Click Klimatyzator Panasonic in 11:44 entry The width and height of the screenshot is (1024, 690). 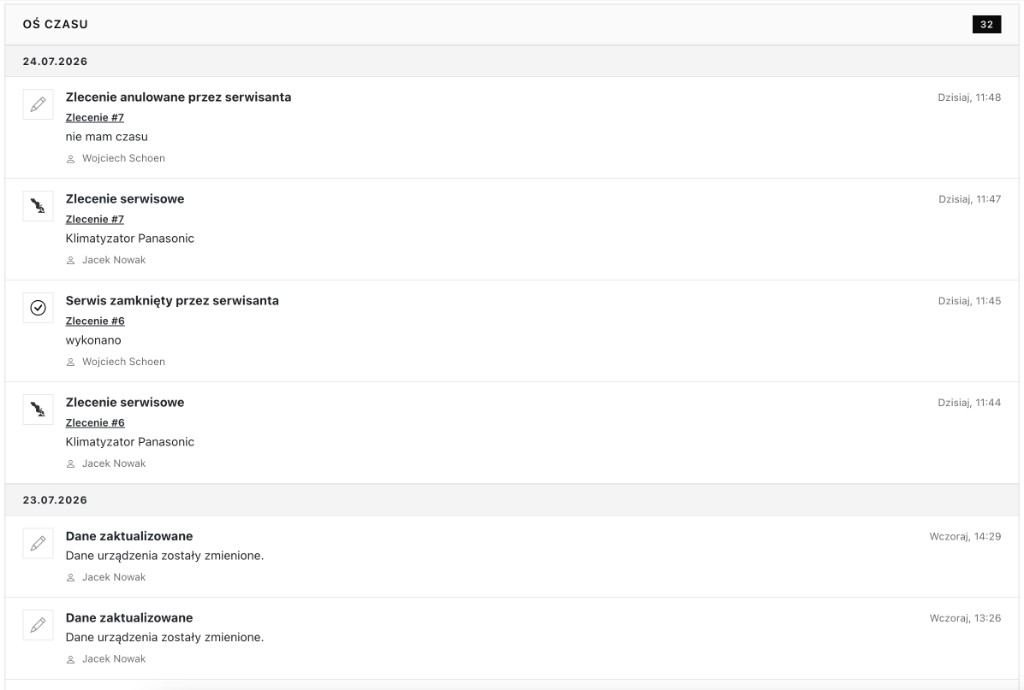point(130,443)
